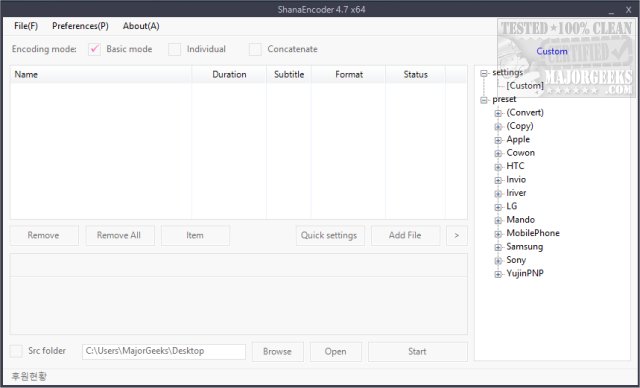Image resolution: width=640 pixels, height=388 pixels.
Task: Tick the Concatenate checkbox
Action: (x=255, y=49)
